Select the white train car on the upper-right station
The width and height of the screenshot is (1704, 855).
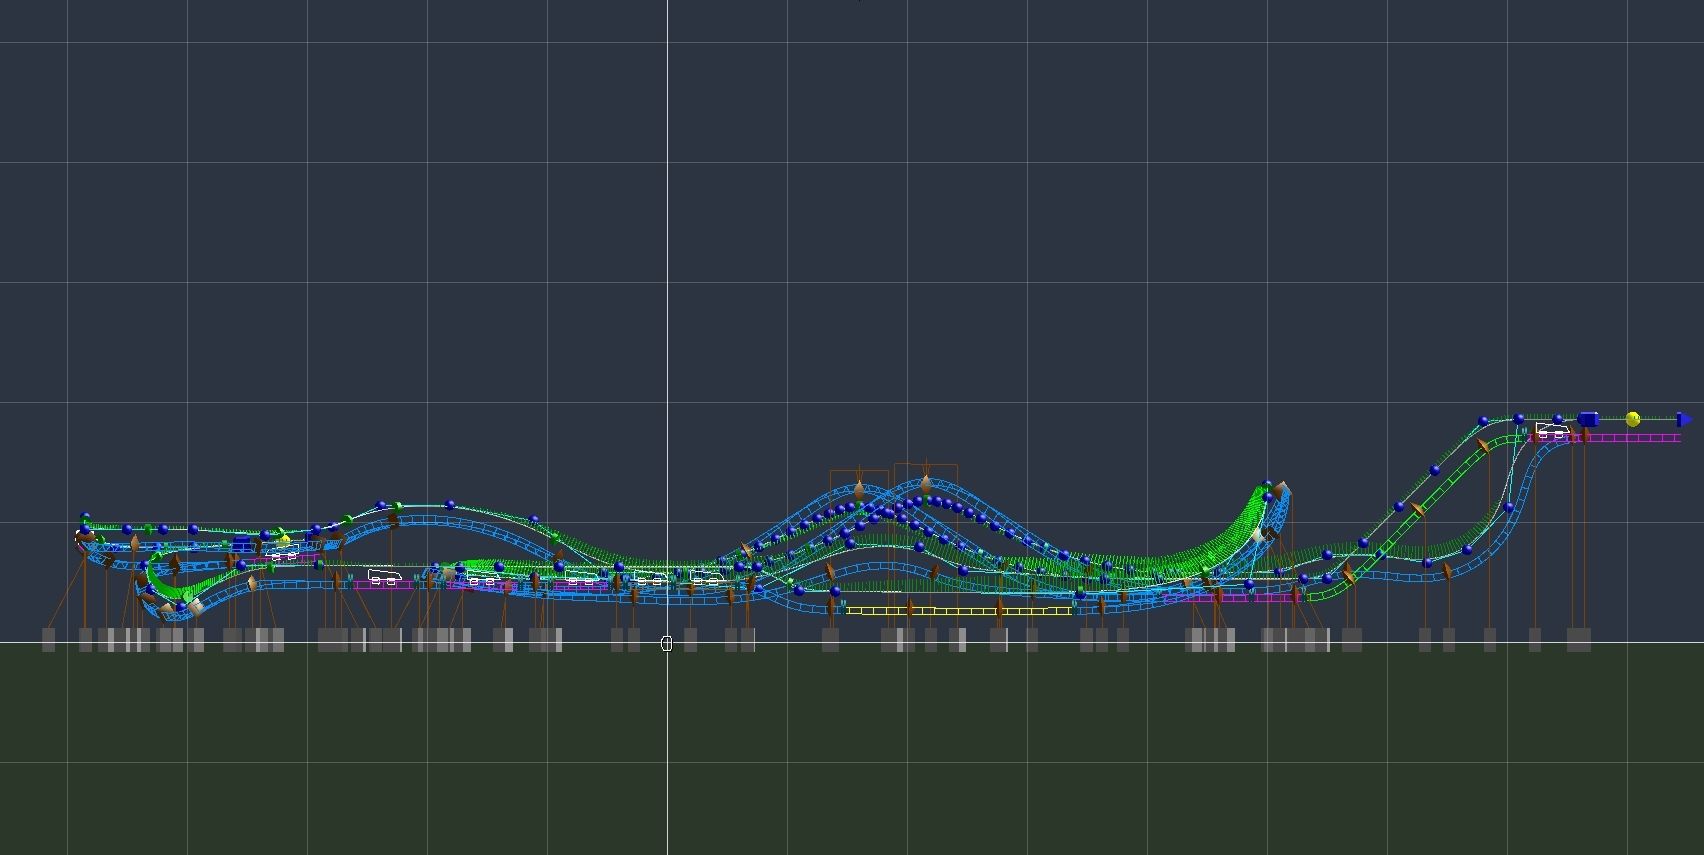click(x=1552, y=431)
